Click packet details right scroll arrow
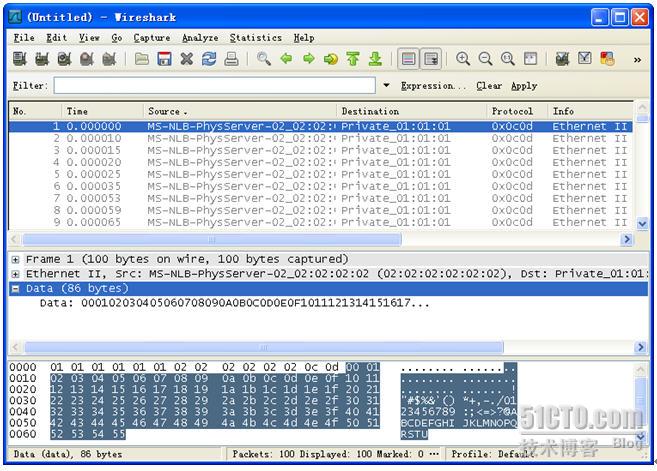This screenshot has height=471, width=657. [640, 347]
